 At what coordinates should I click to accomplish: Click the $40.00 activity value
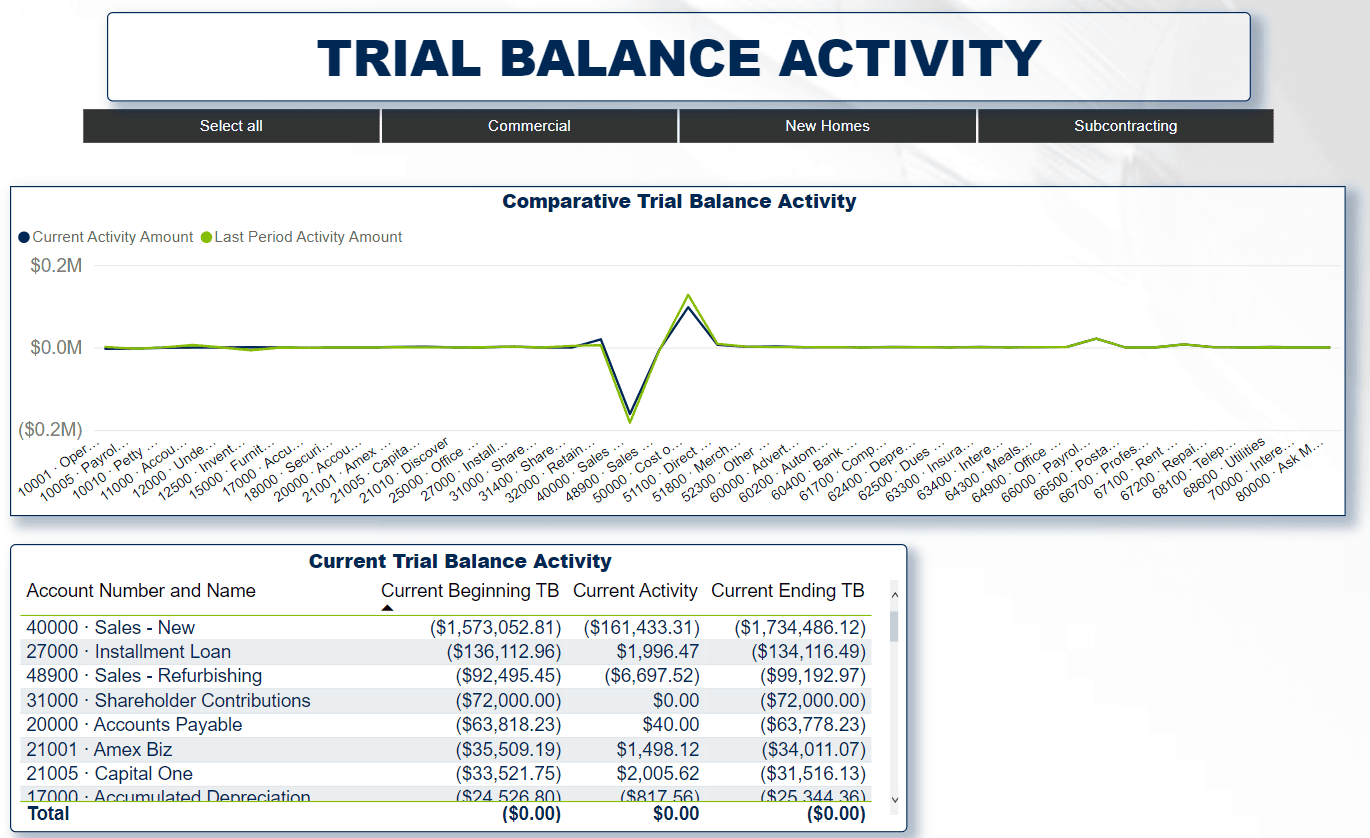[x=671, y=725]
